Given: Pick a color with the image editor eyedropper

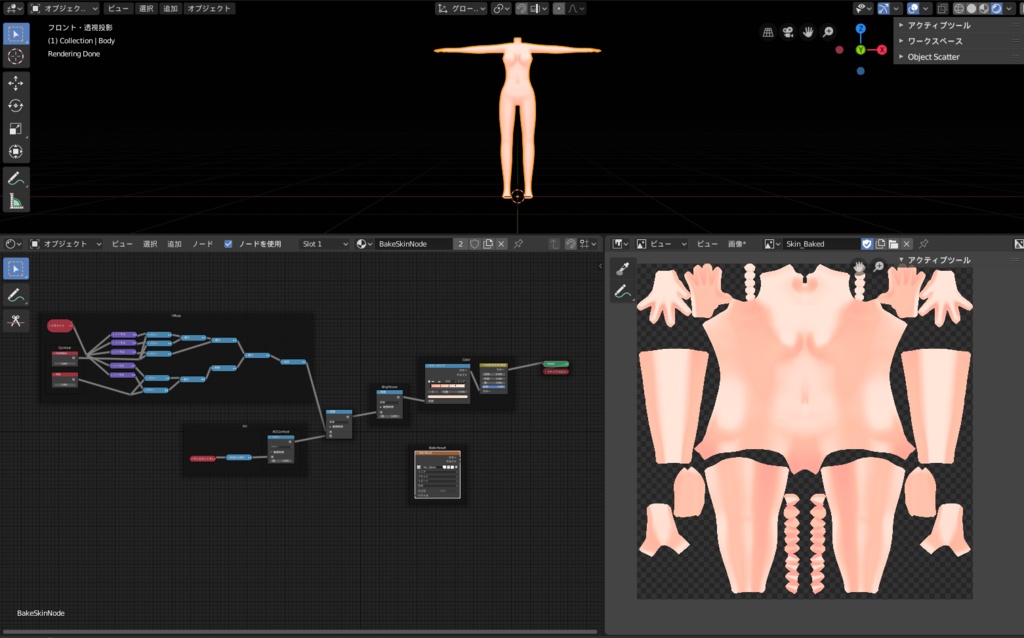Looking at the screenshot, I should (622, 267).
